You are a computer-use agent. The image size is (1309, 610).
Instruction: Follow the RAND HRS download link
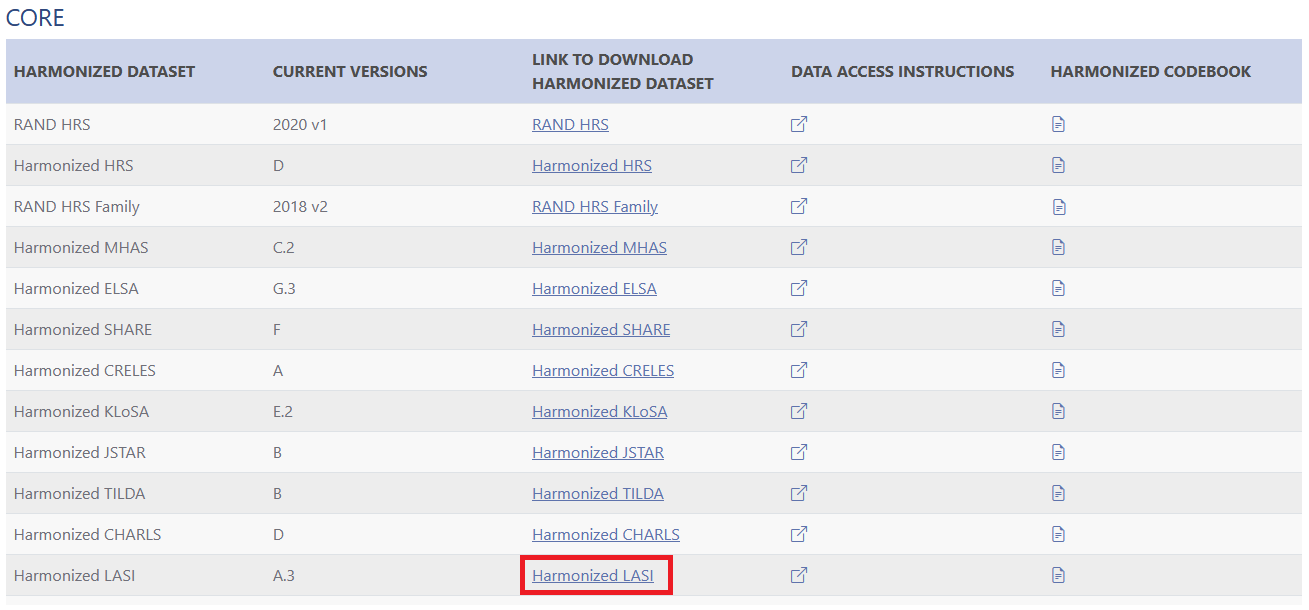click(570, 125)
